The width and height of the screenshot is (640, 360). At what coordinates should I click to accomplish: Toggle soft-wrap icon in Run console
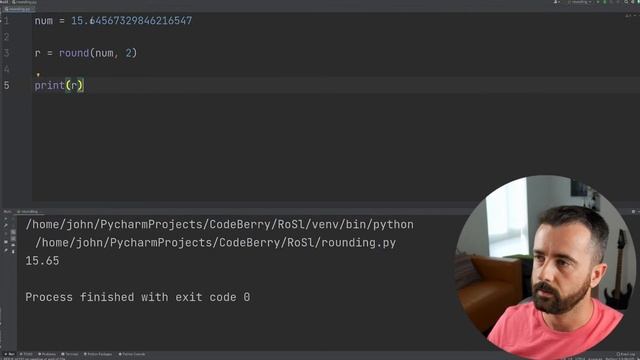click(13, 232)
